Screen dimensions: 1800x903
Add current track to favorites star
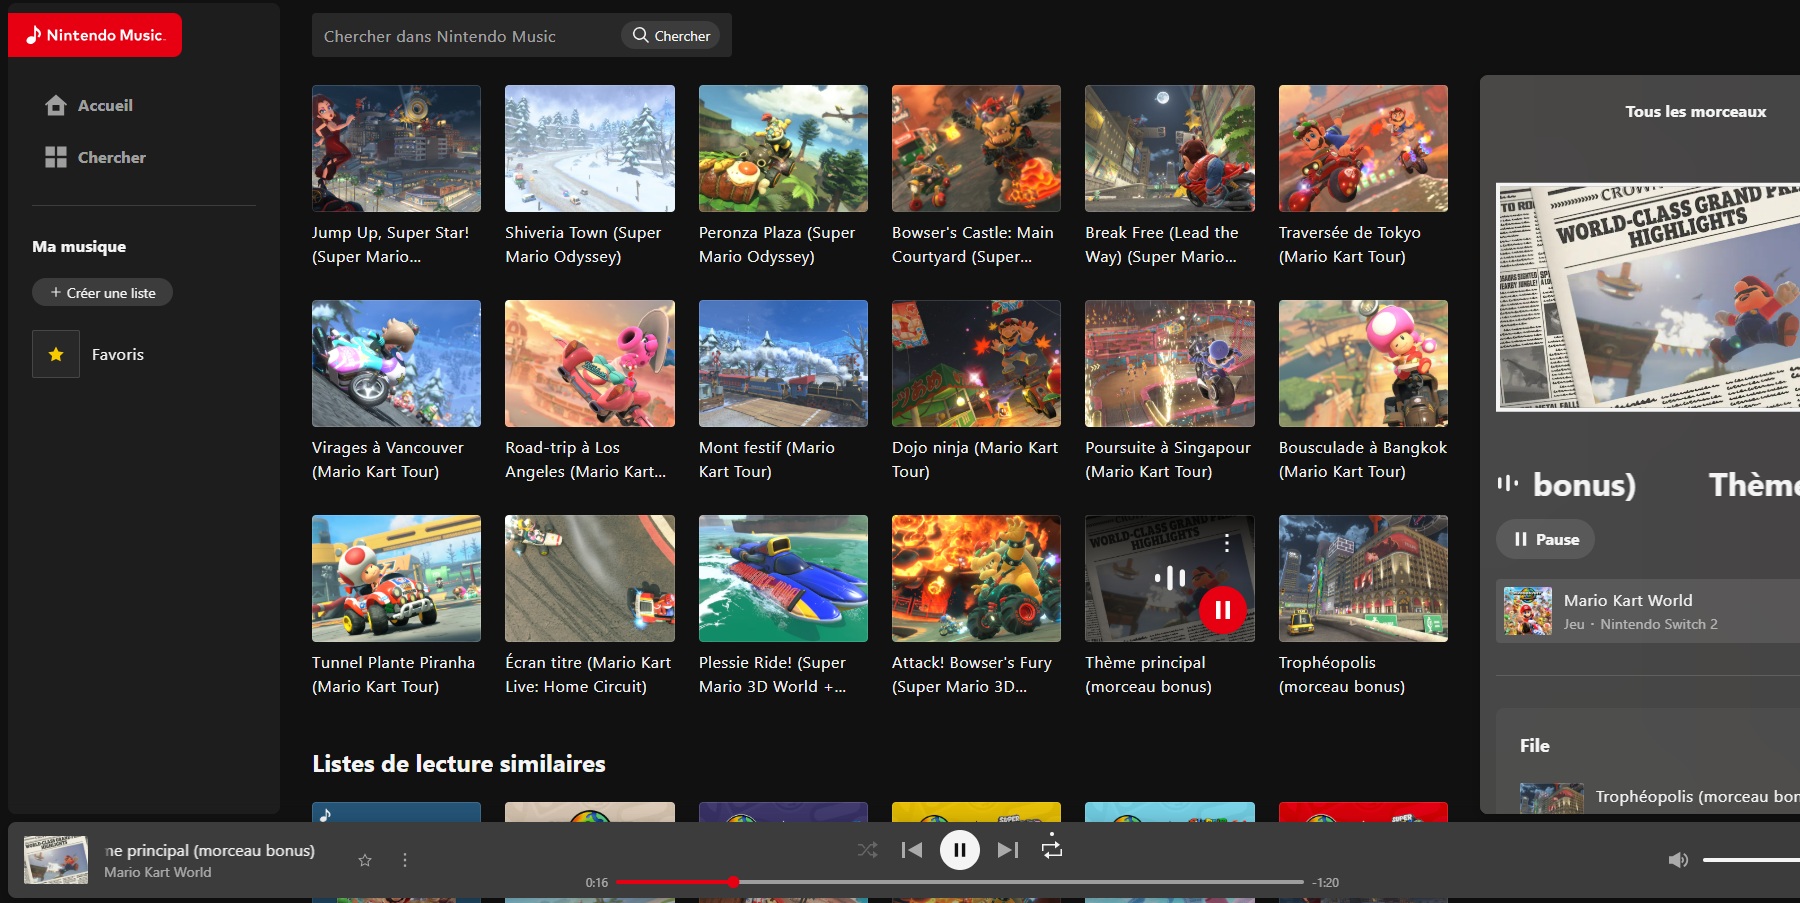click(x=365, y=860)
